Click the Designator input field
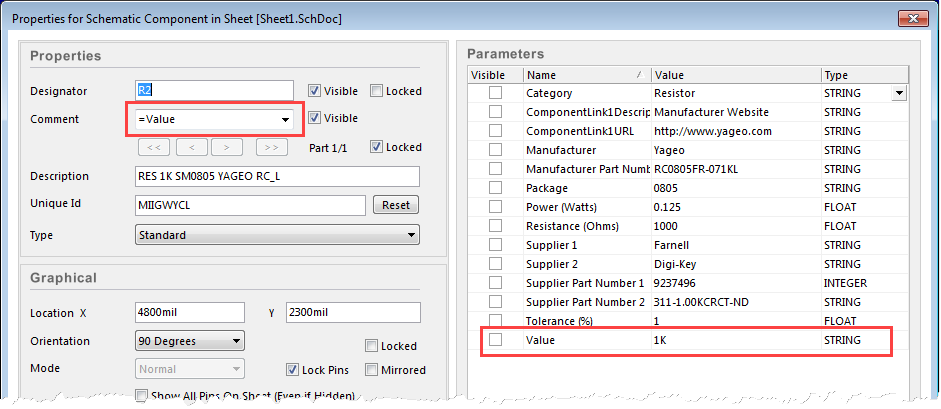 coord(214,91)
